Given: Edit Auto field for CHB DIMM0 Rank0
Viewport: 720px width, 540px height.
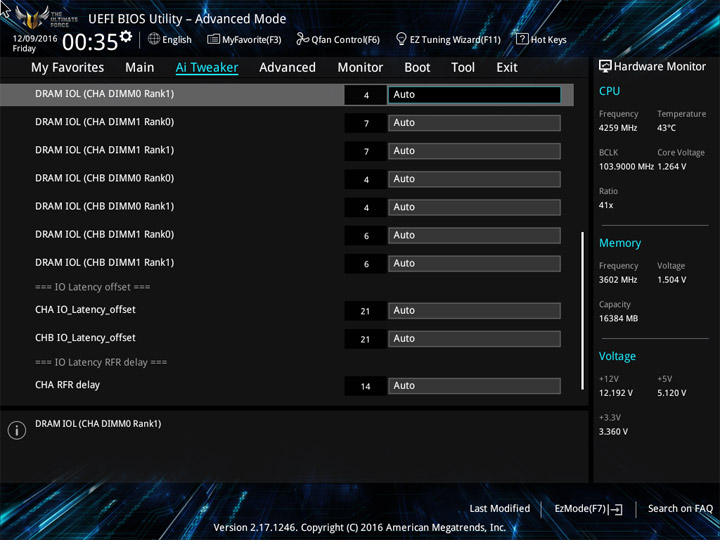Looking at the screenshot, I should (x=474, y=179).
